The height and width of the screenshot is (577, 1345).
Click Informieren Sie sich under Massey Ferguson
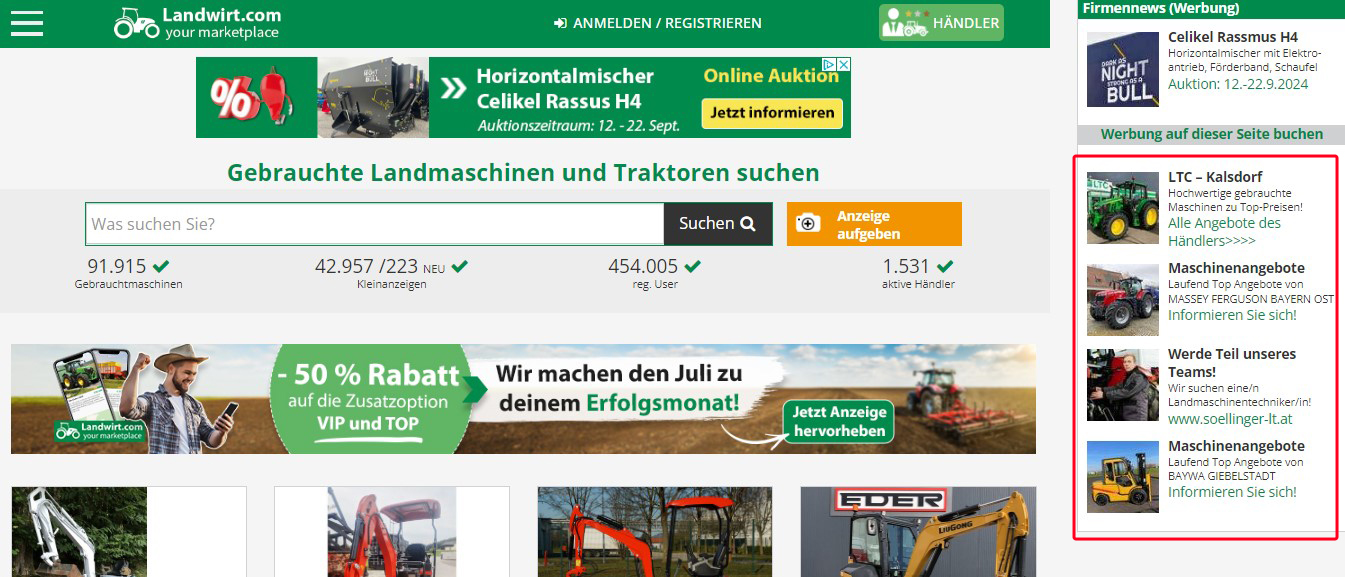[1232, 315]
